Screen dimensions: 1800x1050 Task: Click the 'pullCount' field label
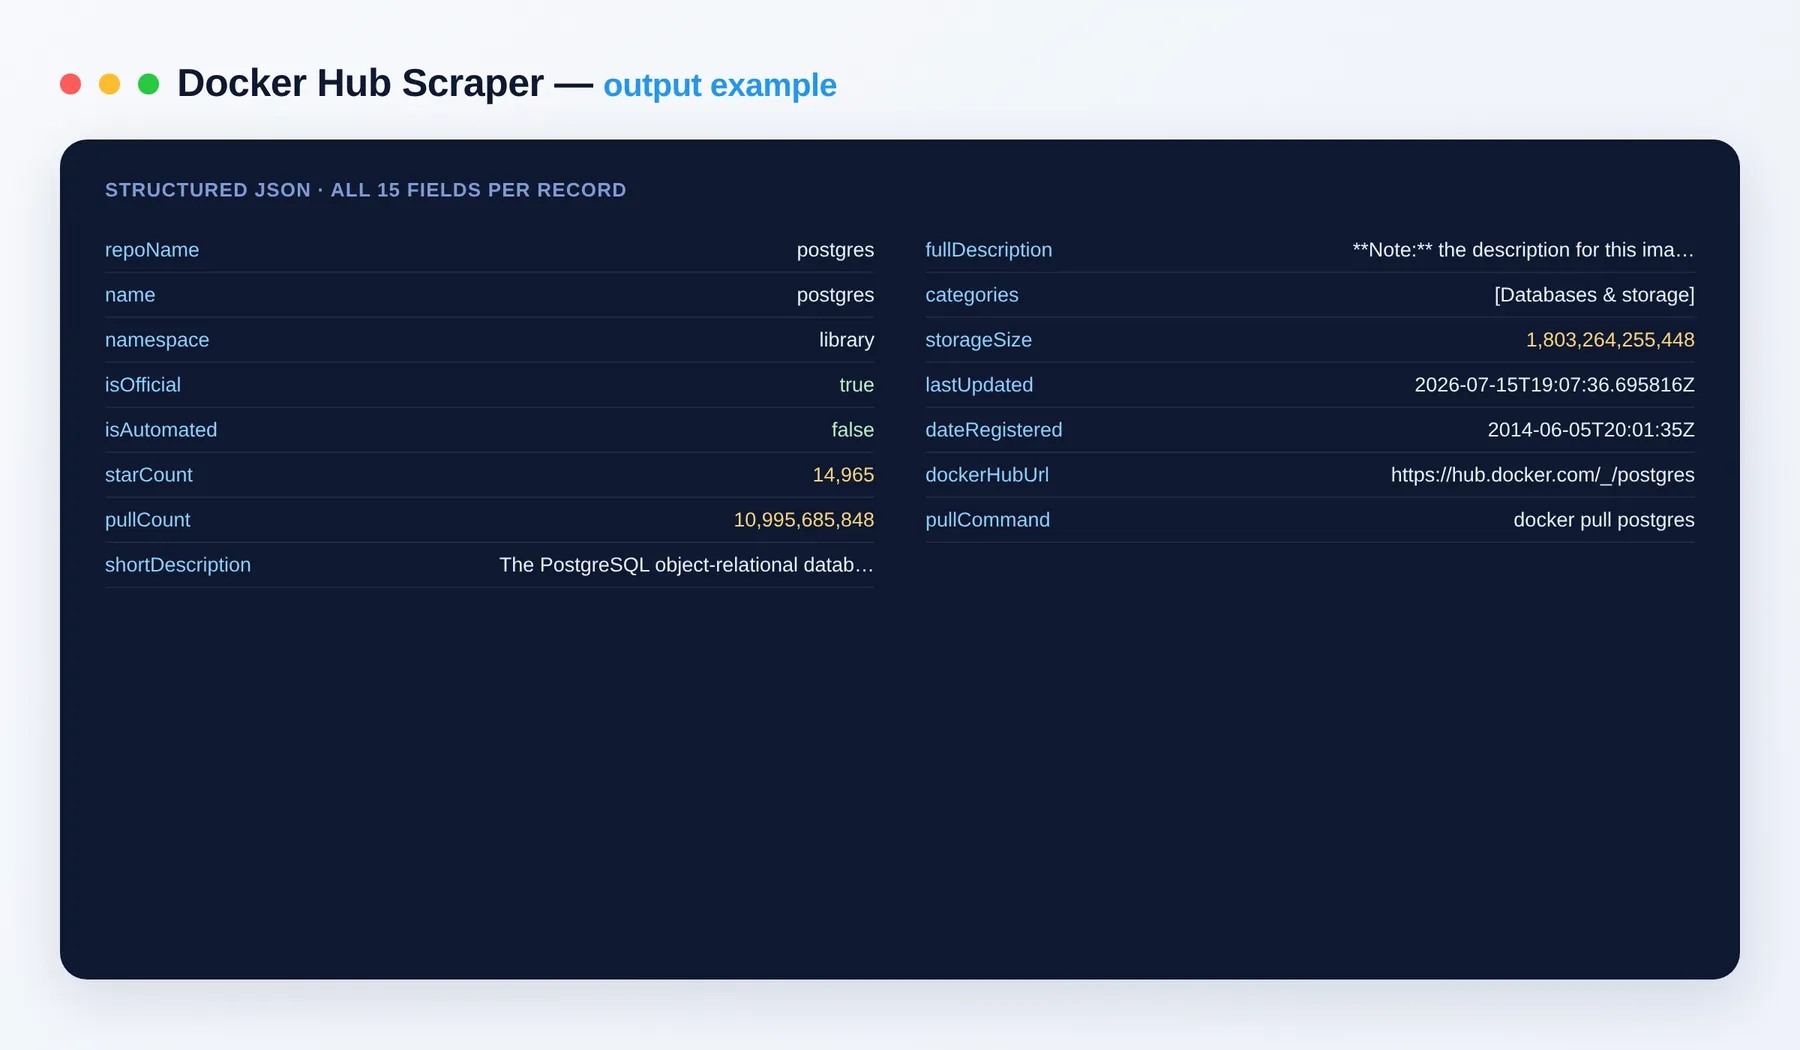coord(147,520)
